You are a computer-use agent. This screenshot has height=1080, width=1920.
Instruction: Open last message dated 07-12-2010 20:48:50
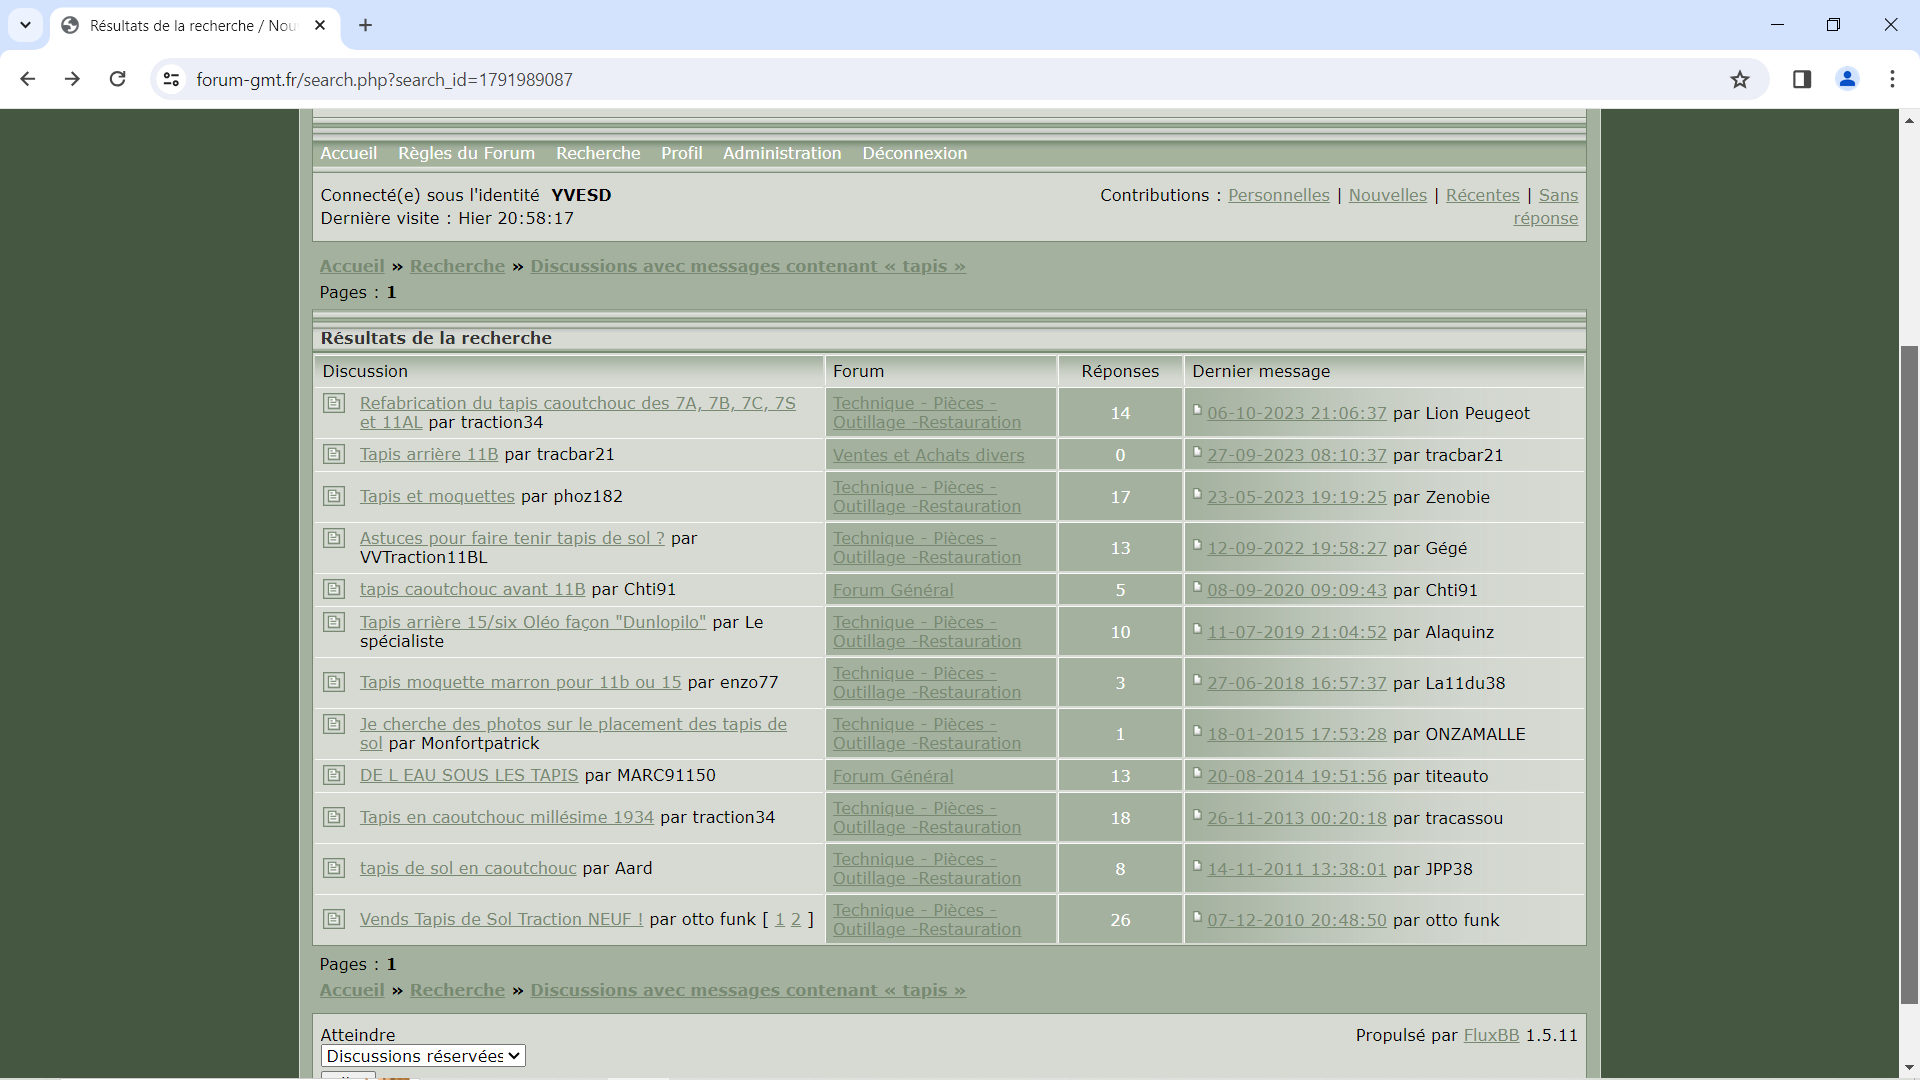[1296, 920]
